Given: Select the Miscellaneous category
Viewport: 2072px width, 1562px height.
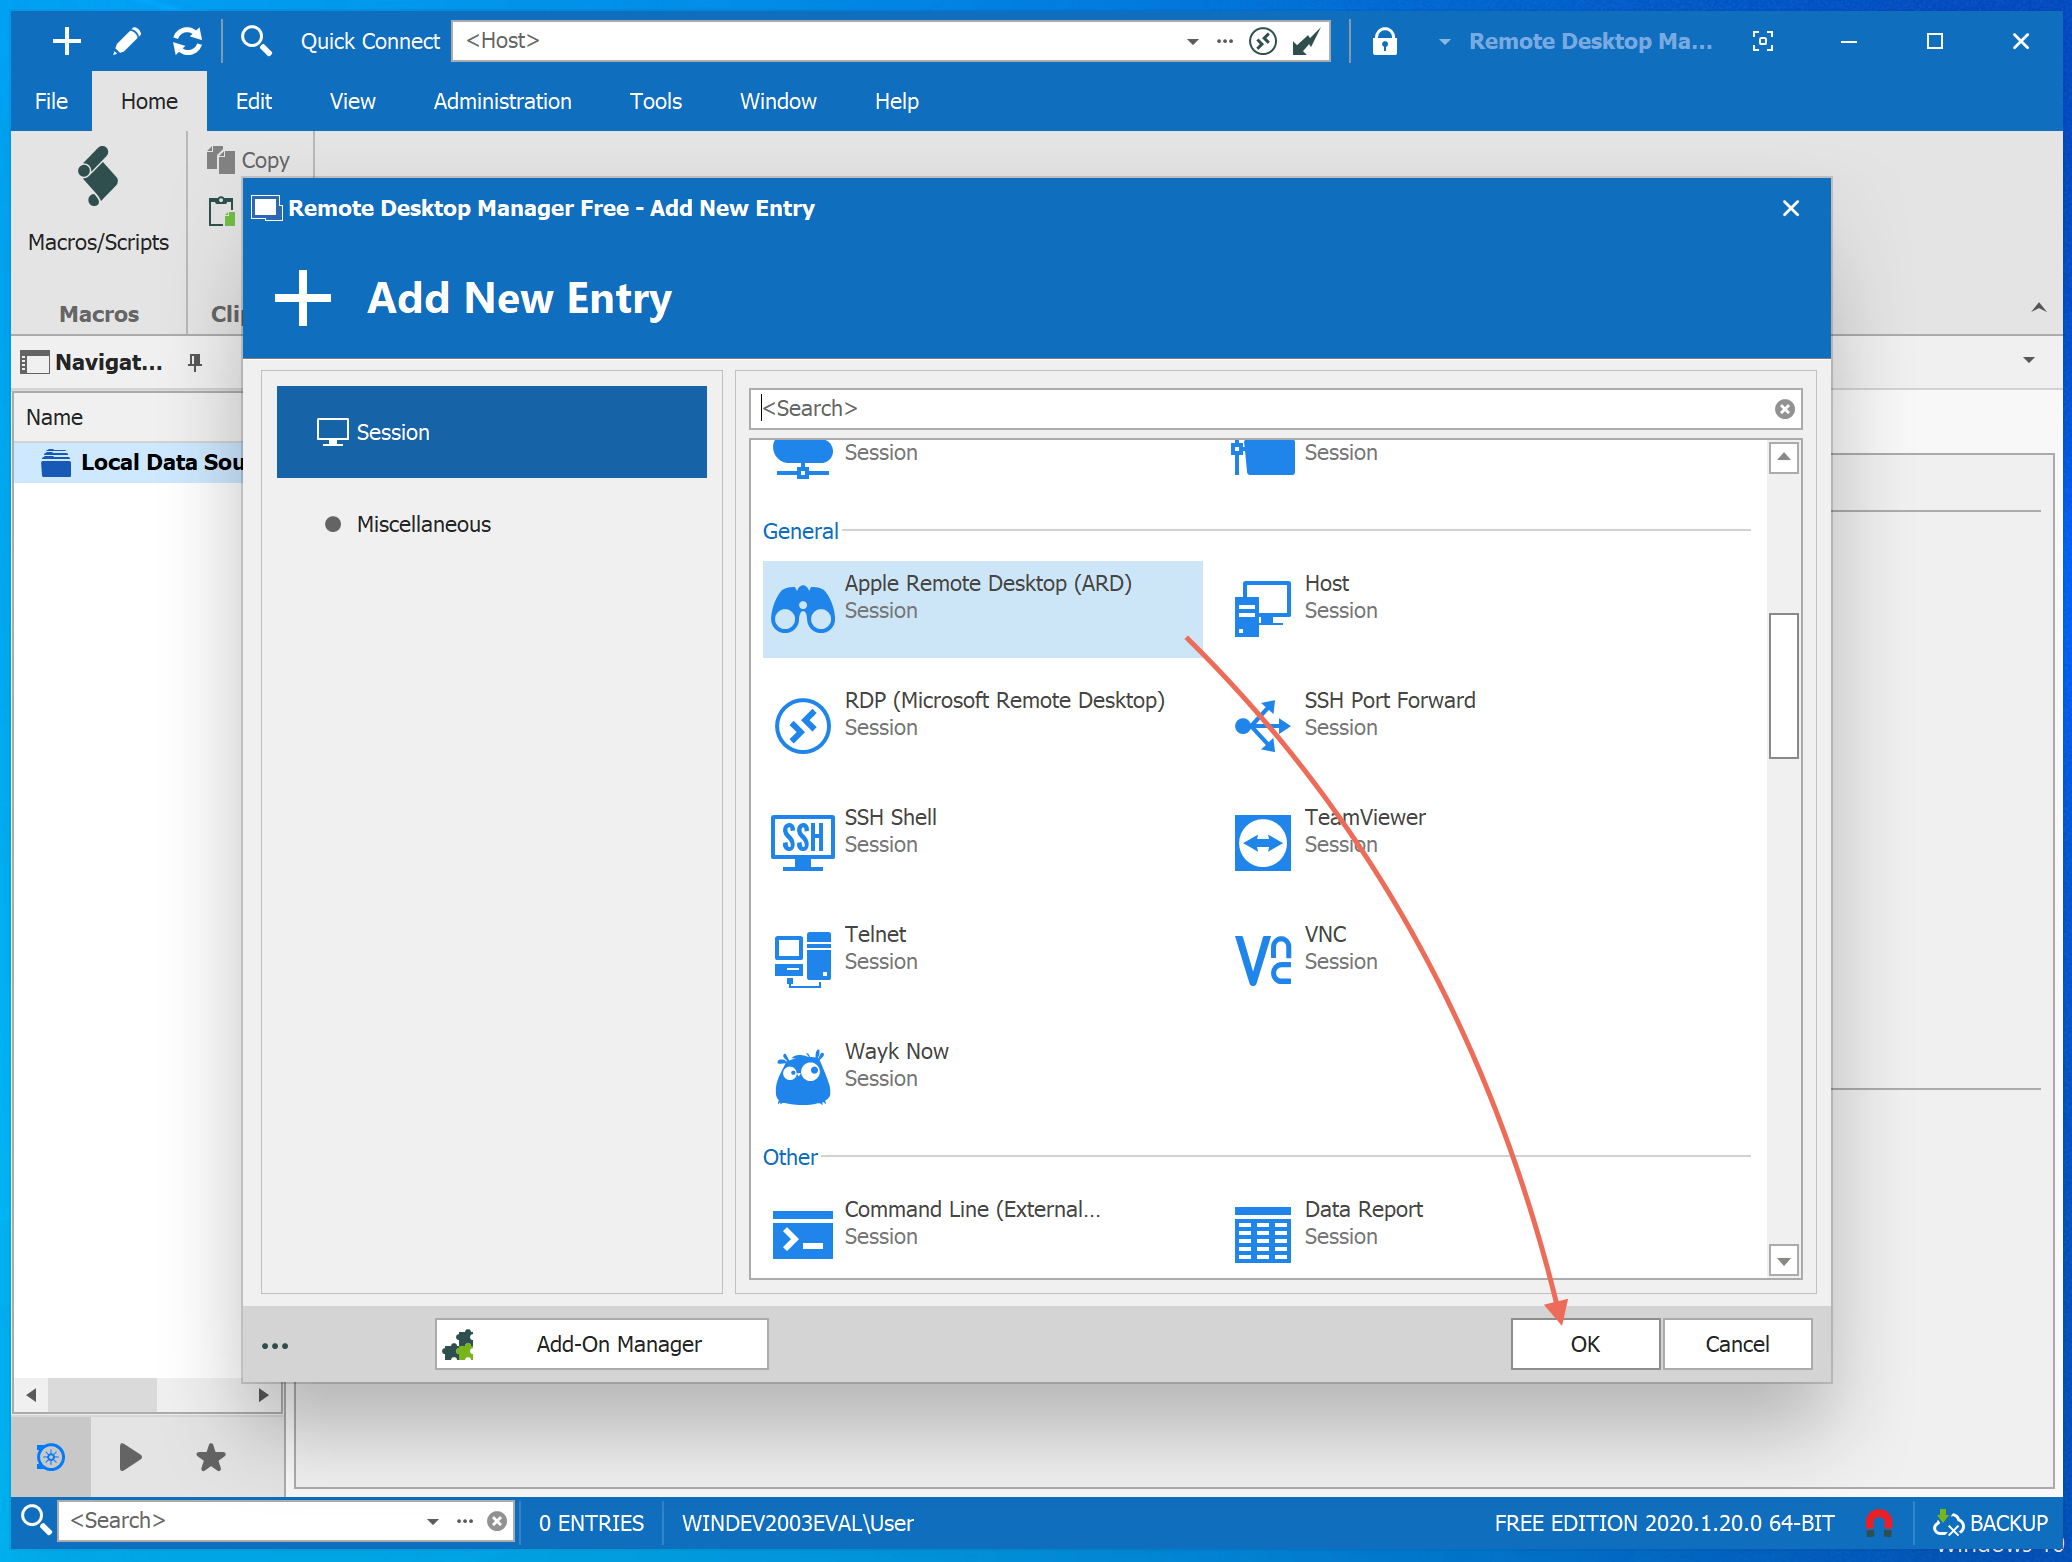Looking at the screenshot, I should click(423, 524).
